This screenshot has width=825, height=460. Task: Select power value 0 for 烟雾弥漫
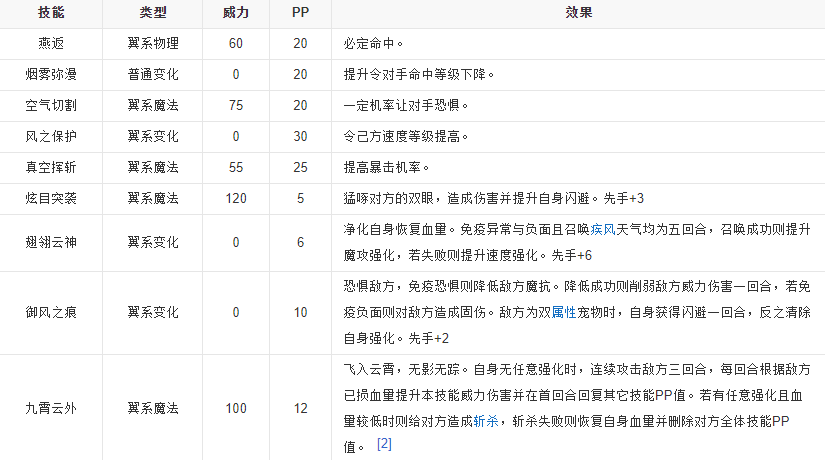pyautogui.click(x=236, y=74)
